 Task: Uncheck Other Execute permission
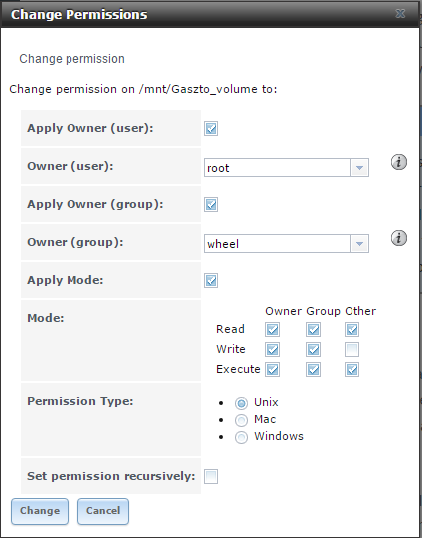352,370
